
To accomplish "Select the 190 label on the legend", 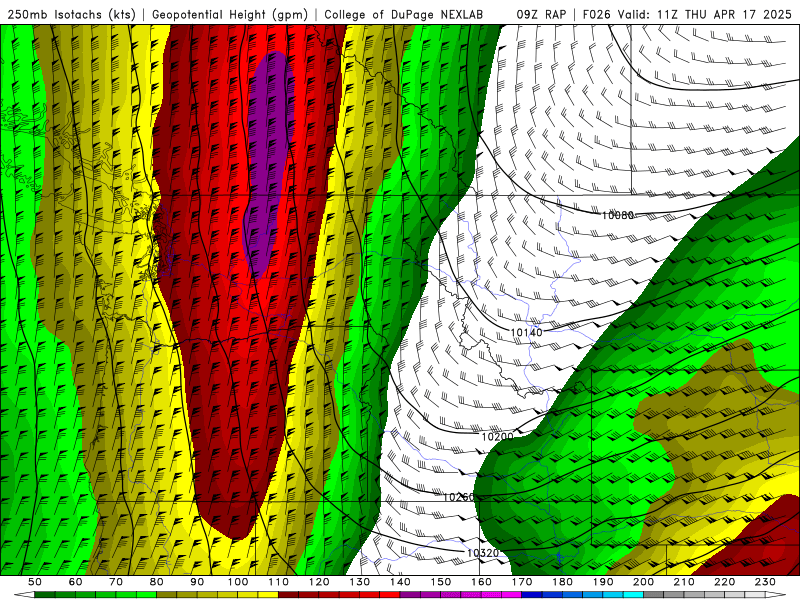I will click(603, 582).
